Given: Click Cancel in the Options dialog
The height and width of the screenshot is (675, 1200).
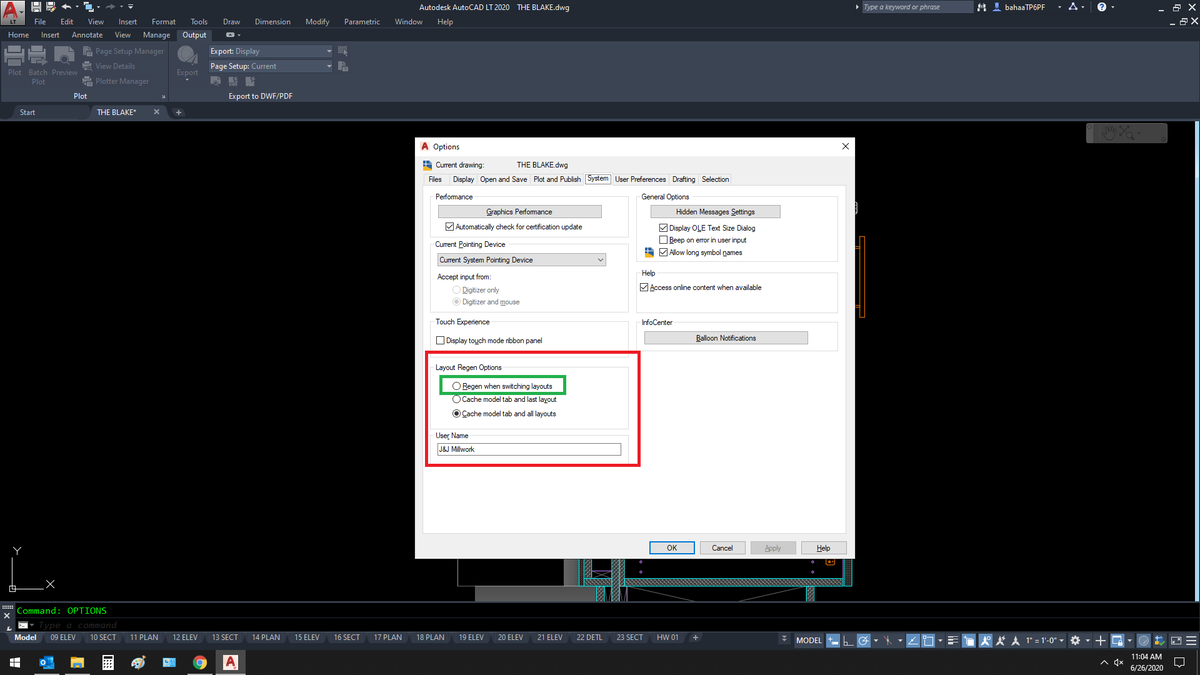Looking at the screenshot, I should point(723,547).
